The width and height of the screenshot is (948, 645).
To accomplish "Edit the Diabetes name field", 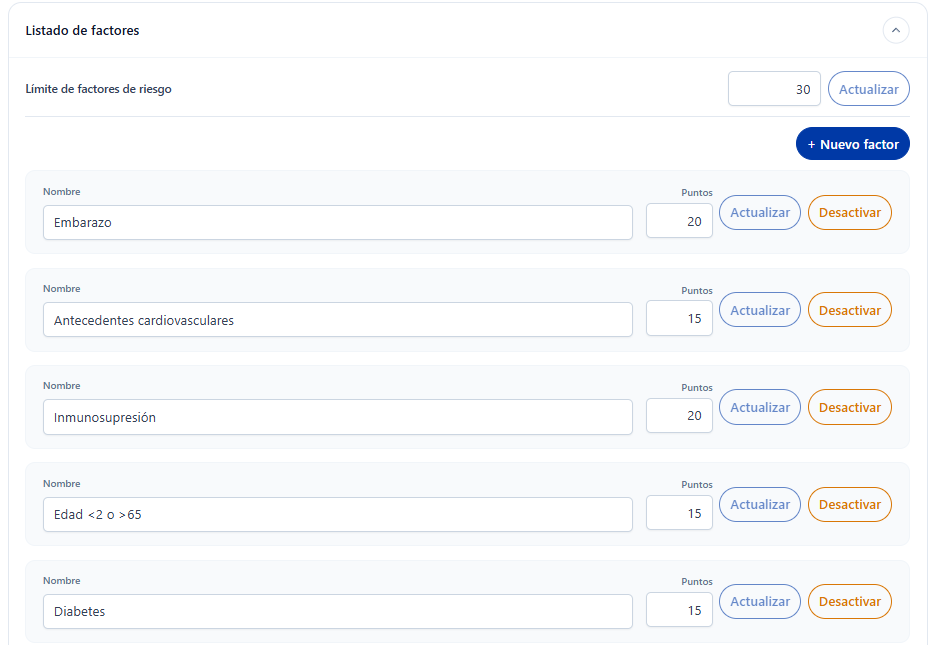I will [x=337, y=611].
